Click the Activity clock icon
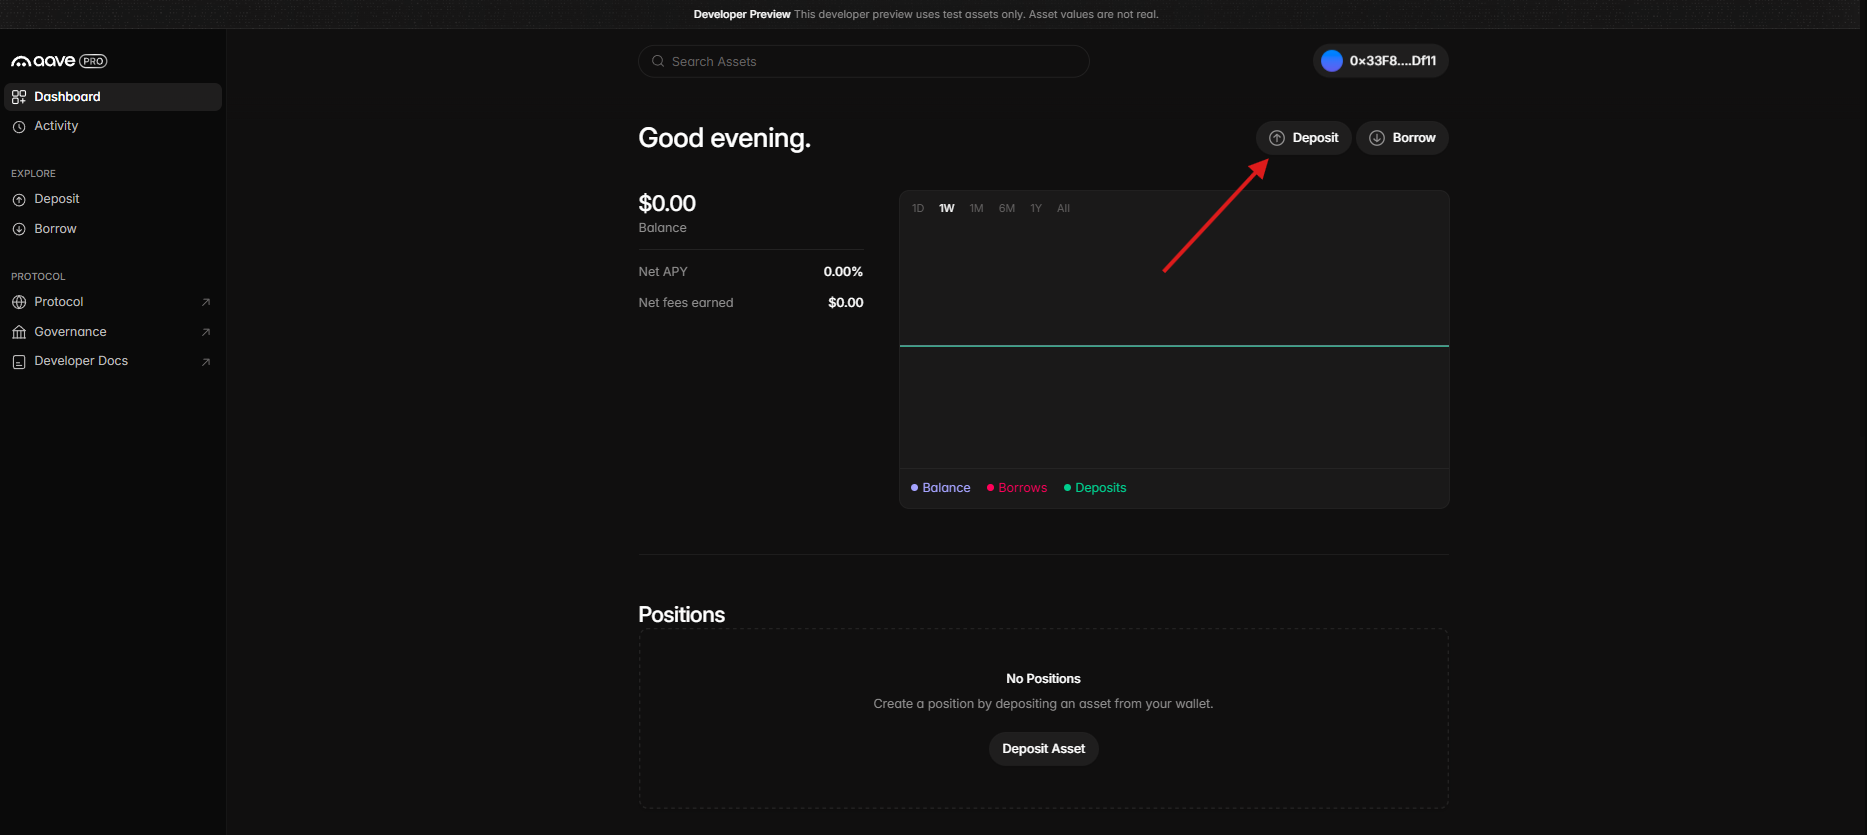The width and height of the screenshot is (1867, 835). [19, 127]
